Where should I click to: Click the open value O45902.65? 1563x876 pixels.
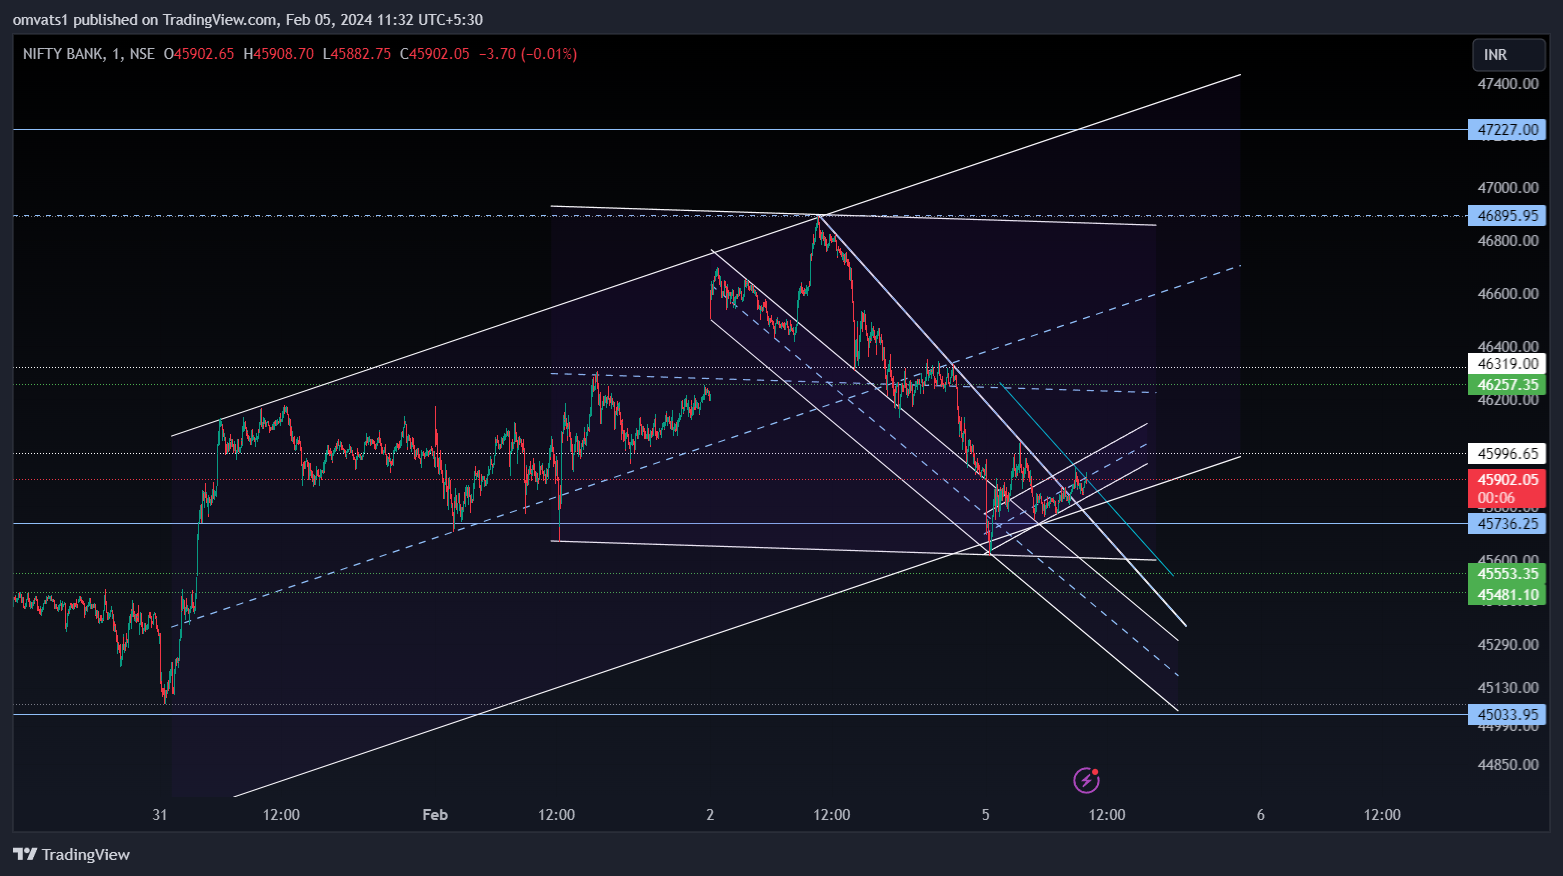(x=199, y=54)
